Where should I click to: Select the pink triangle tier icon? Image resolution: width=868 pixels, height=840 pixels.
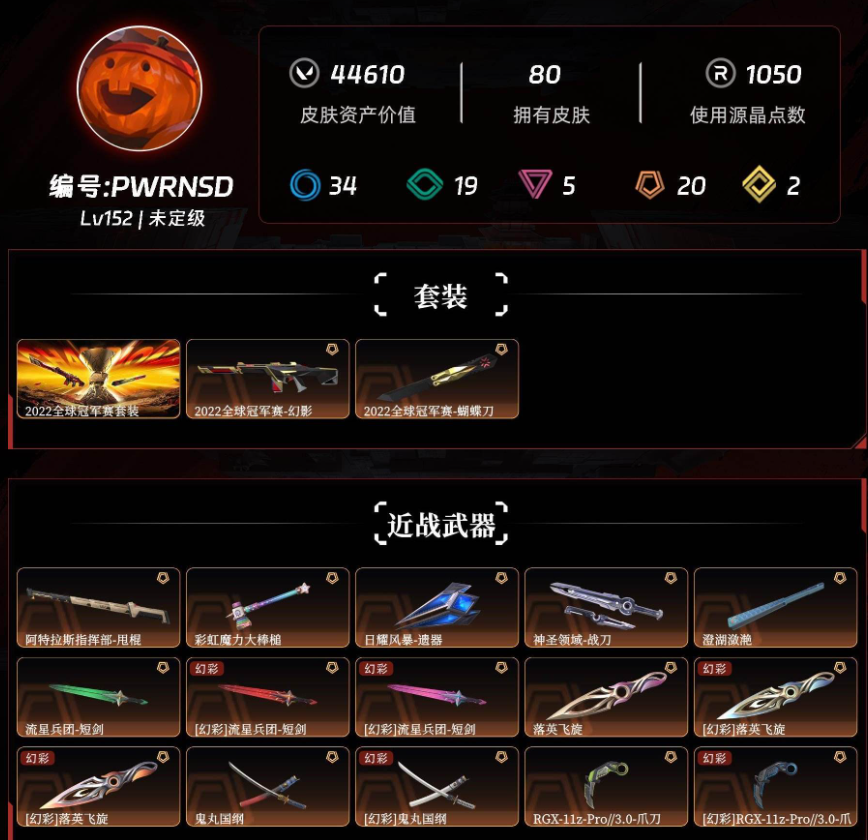535,184
